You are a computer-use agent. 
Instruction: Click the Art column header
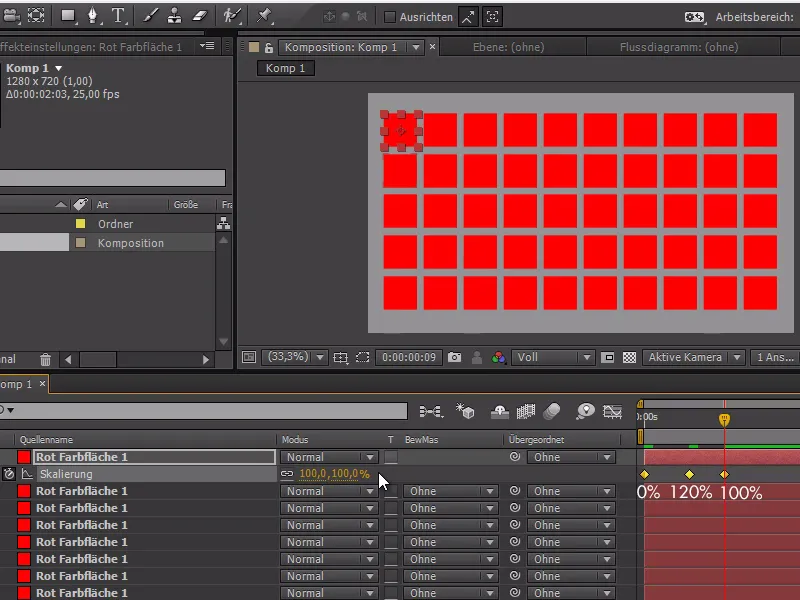coord(103,204)
